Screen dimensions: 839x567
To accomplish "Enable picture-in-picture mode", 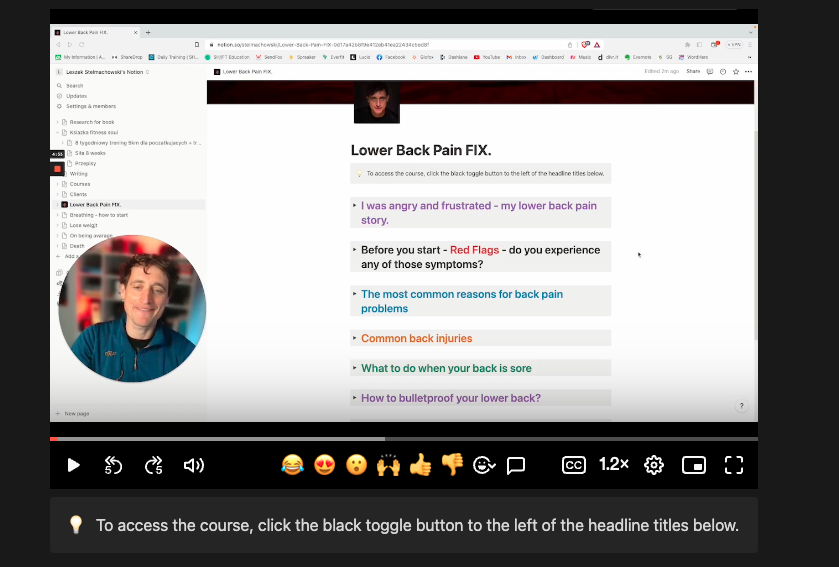I will pyautogui.click(x=694, y=465).
